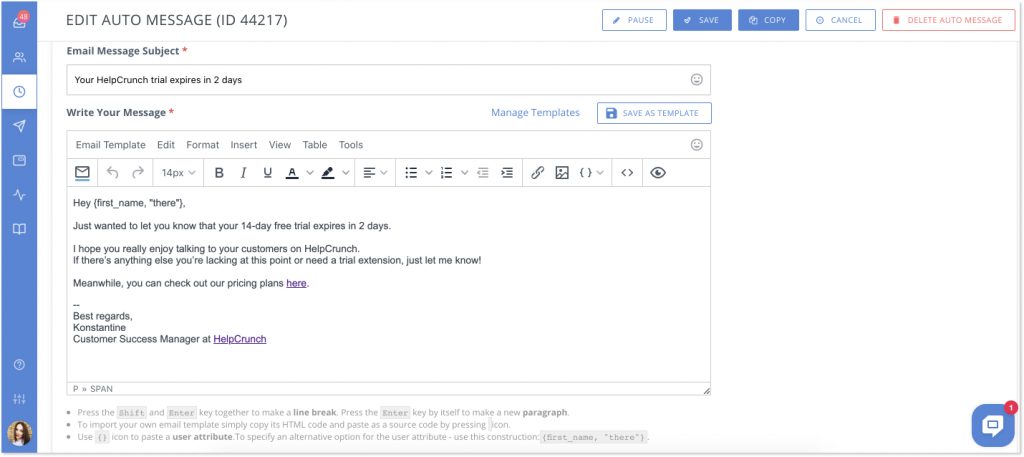Open the Table menu
This screenshot has height=457, width=1024.
pyautogui.click(x=314, y=145)
